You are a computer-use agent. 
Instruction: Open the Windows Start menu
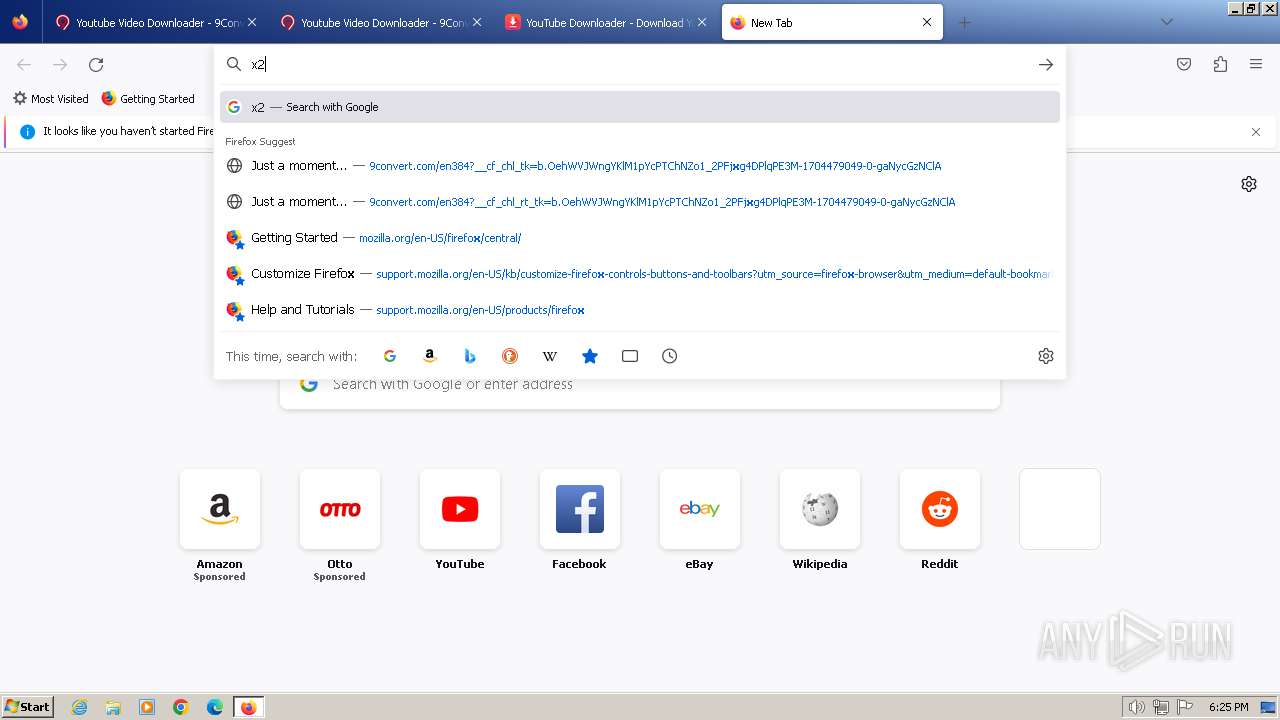coord(28,707)
